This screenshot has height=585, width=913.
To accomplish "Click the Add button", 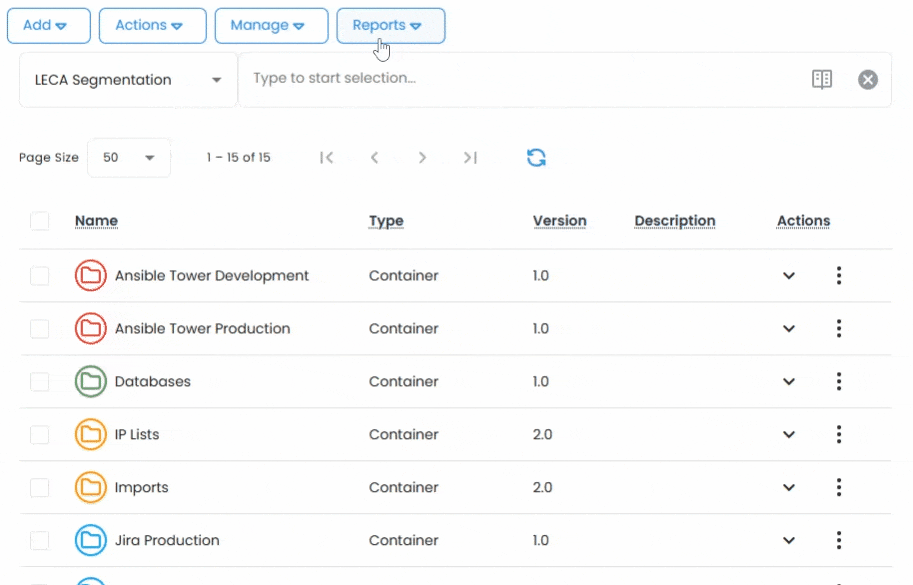I will [x=48, y=26].
